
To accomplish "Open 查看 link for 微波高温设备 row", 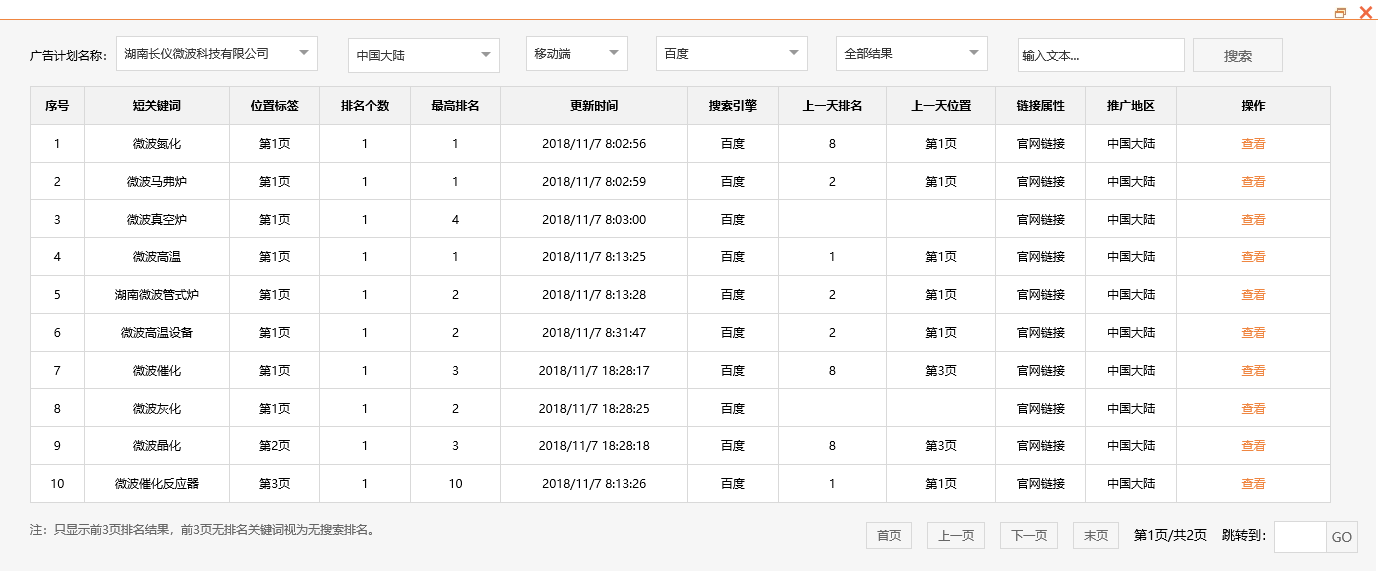I will 1253,333.
